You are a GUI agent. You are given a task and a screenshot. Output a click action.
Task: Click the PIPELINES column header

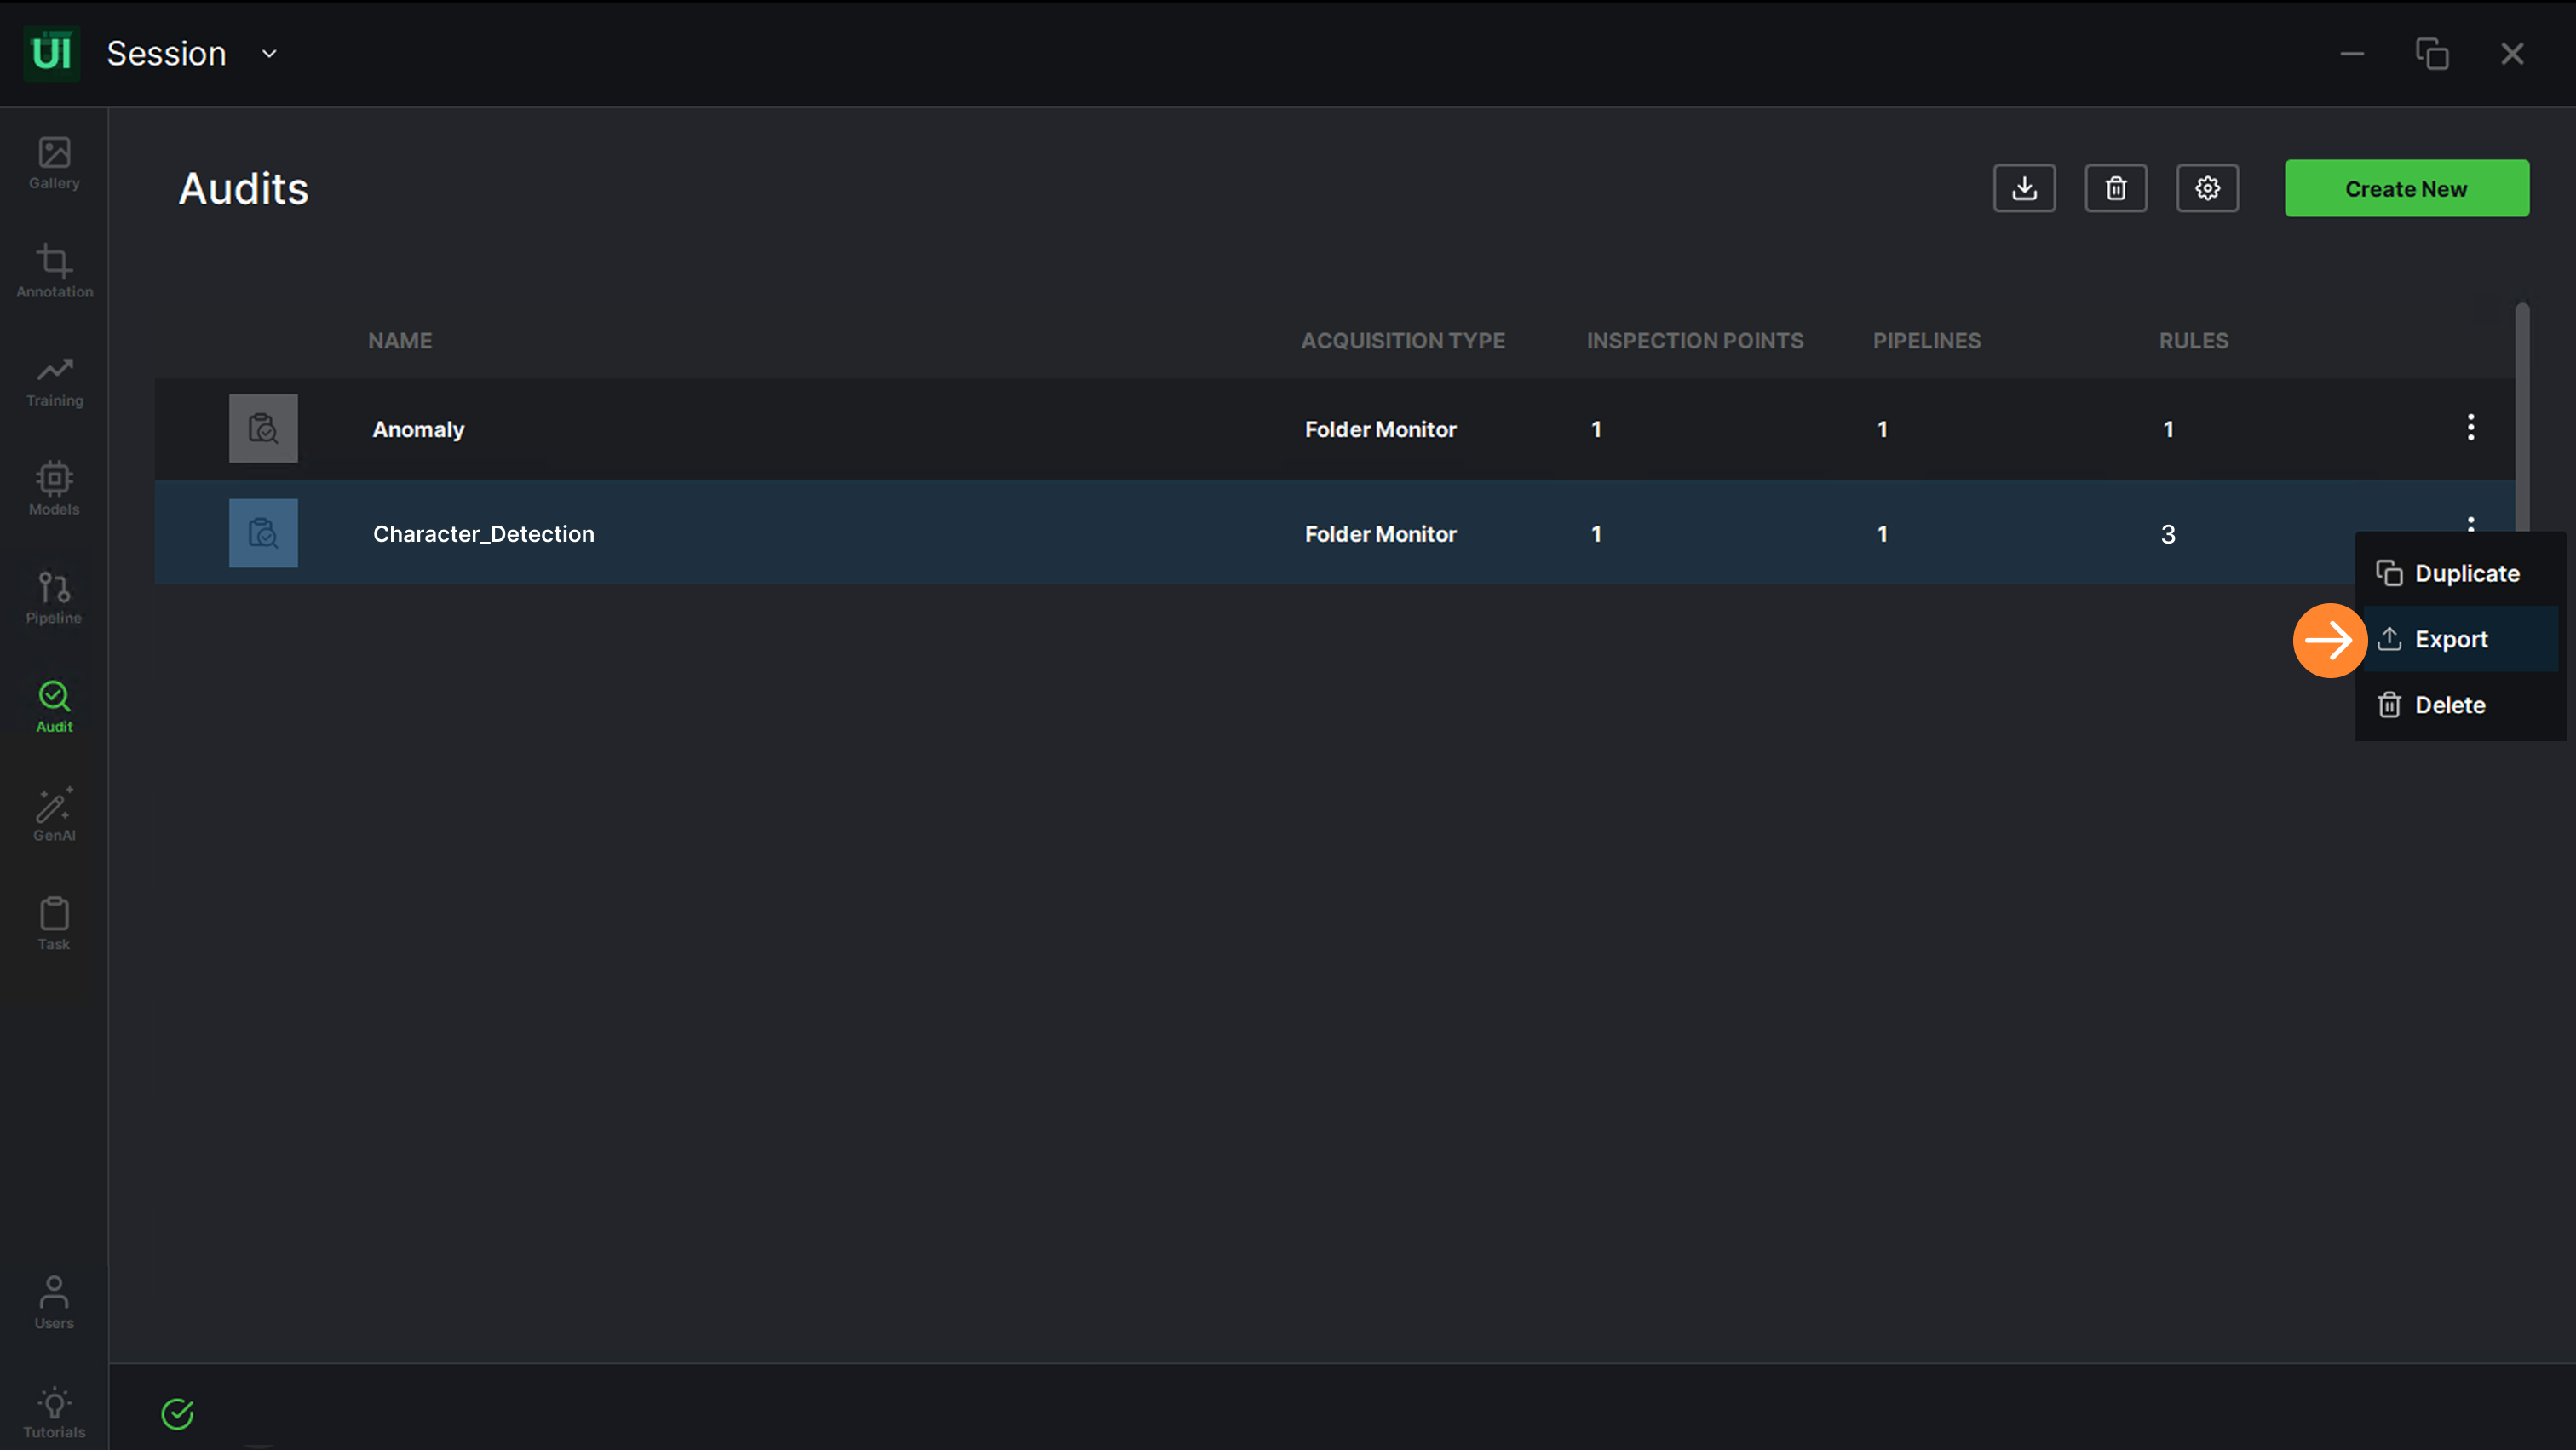point(1926,341)
